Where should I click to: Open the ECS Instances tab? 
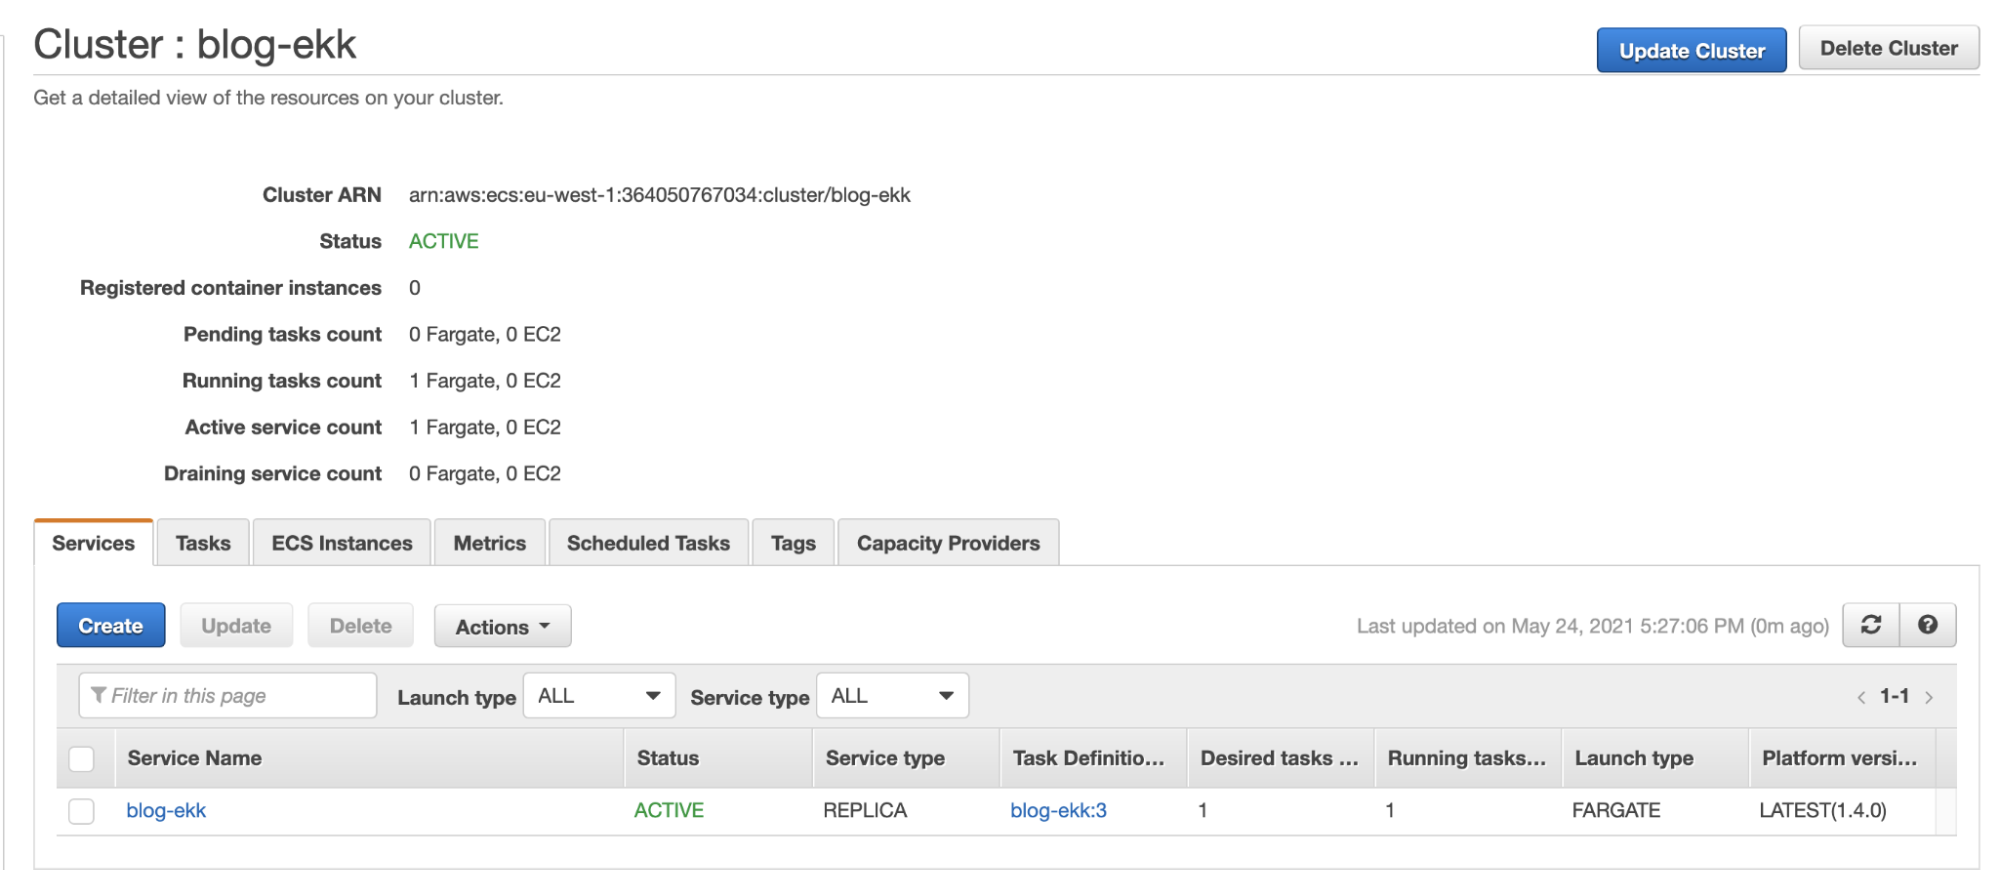[x=342, y=543]
